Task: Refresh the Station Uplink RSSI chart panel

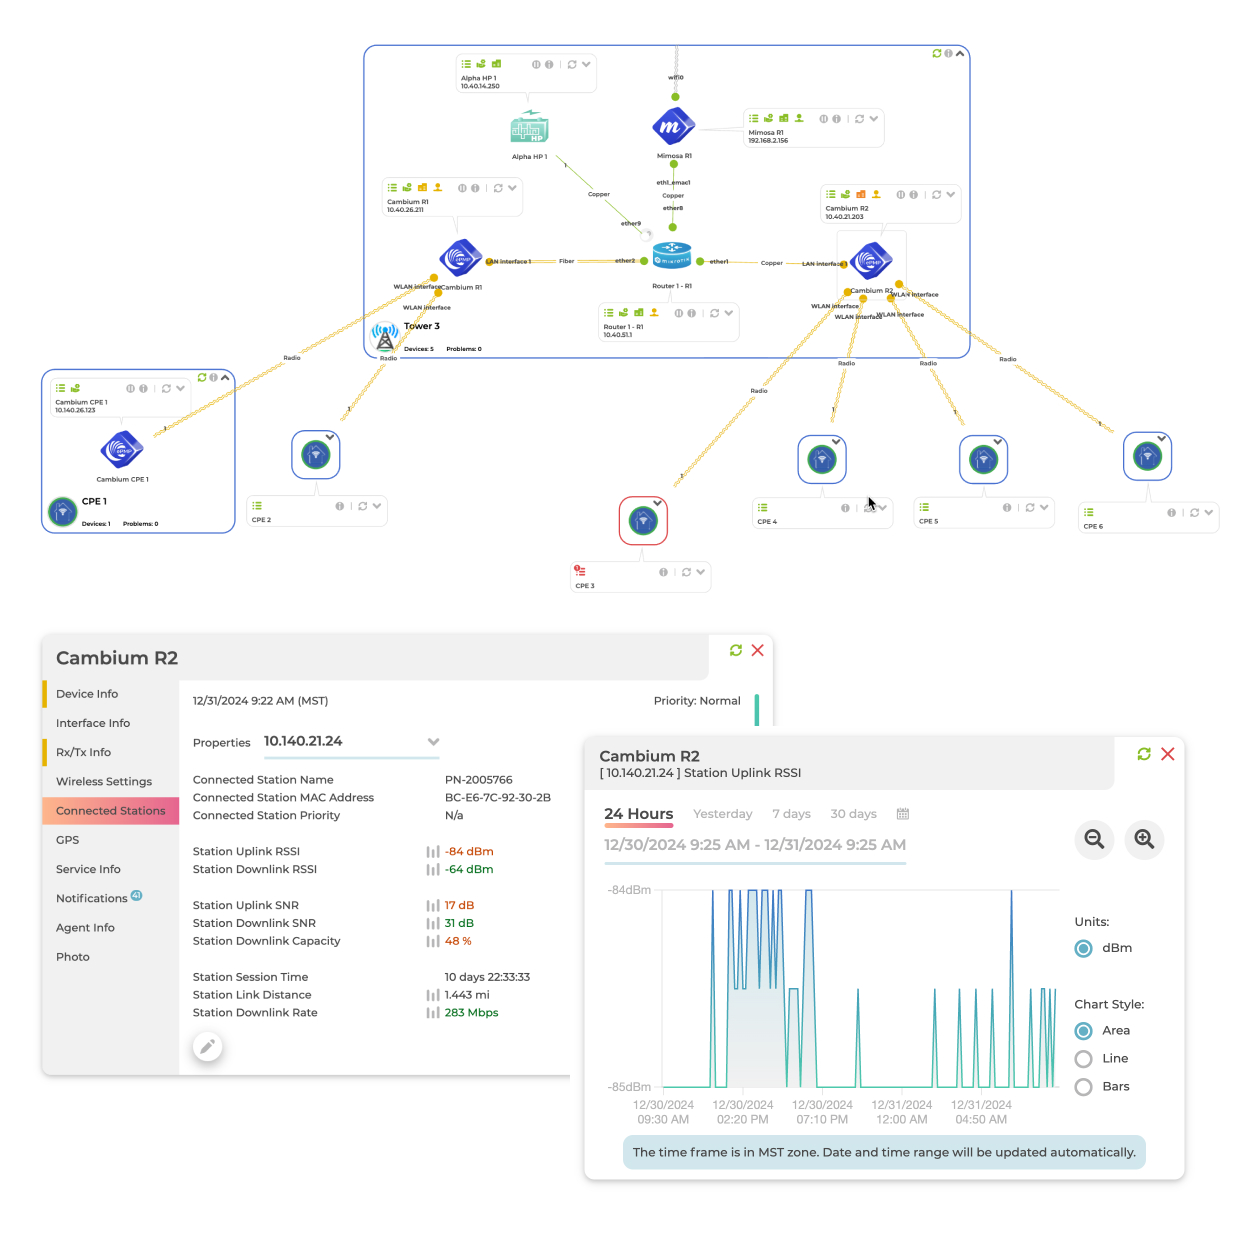Action: click(x=1144, y=754)
